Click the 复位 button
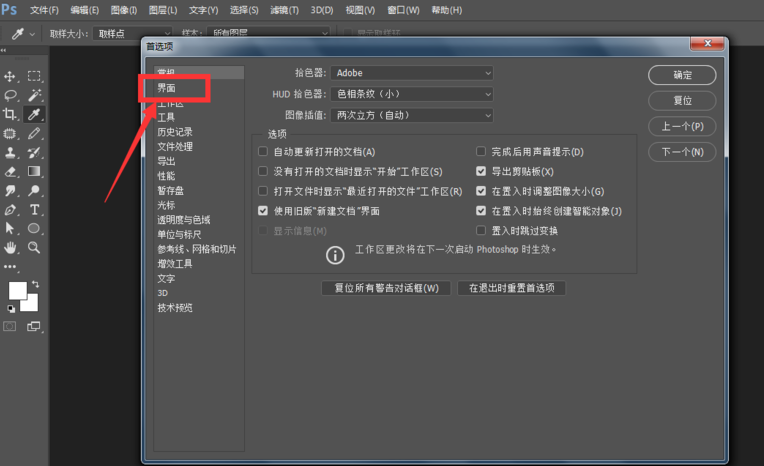Viewport: 764px width, 466px height. [x=682, y=100]
